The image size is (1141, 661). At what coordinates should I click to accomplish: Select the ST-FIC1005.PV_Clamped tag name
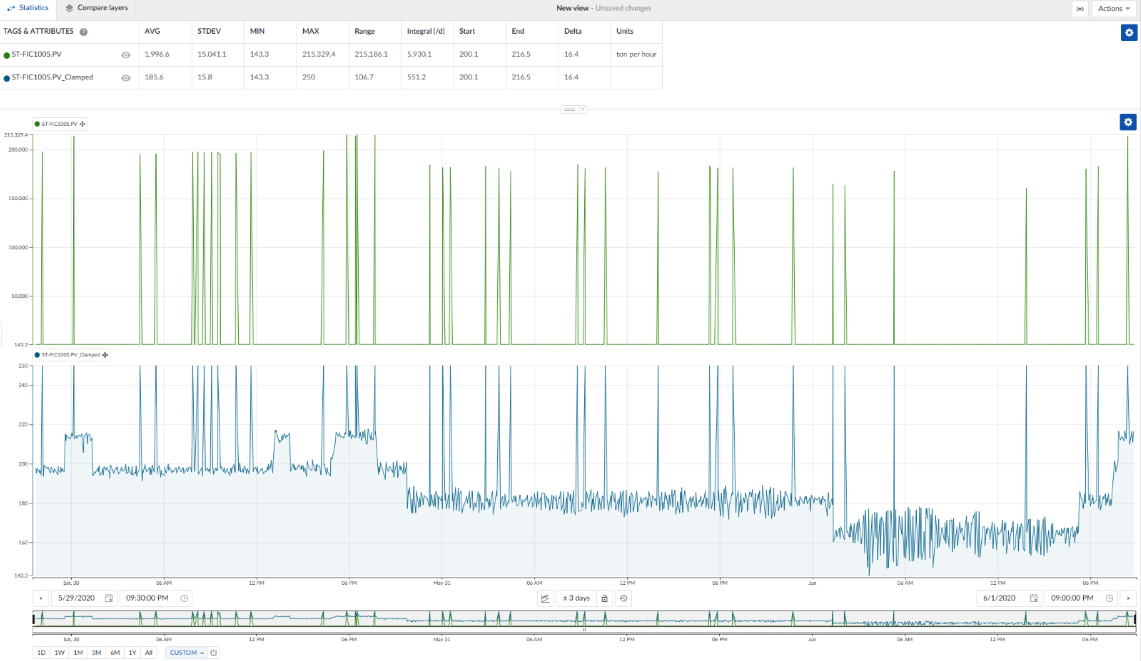52,77
